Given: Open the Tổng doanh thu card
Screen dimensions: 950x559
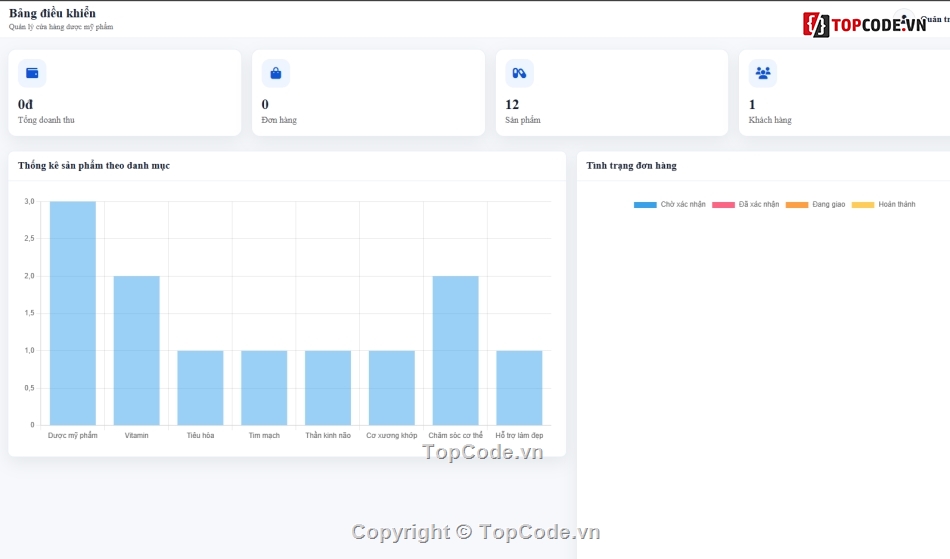Looking at the screenshot, I should coord(125,93).
